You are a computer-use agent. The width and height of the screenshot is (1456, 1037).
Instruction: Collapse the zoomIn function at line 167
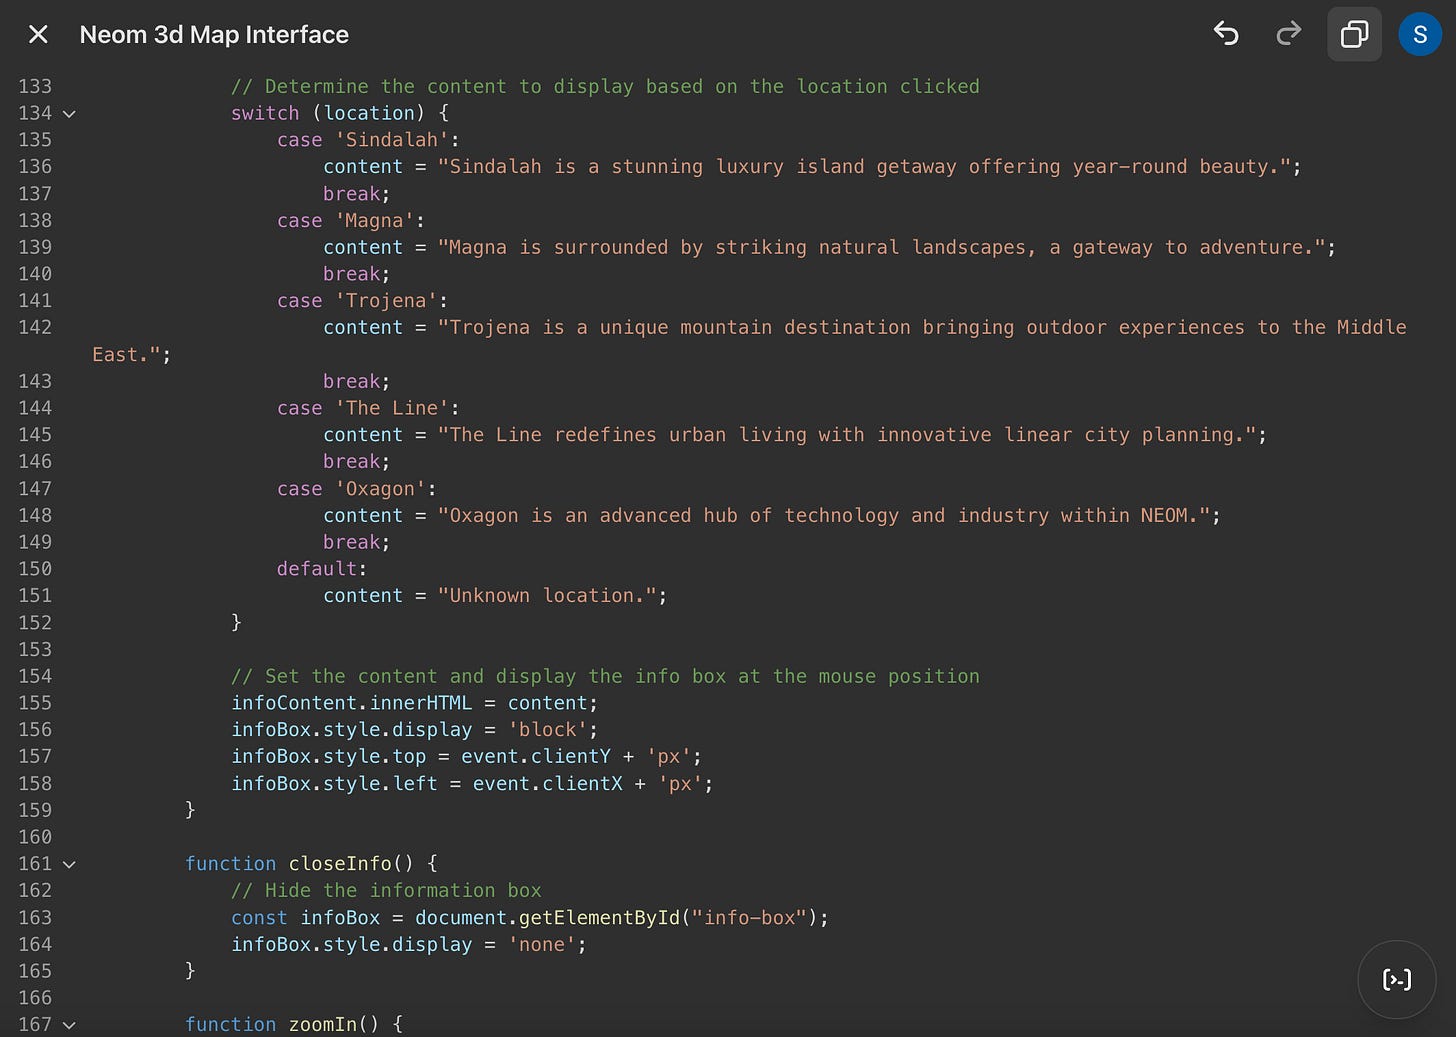69,1025
